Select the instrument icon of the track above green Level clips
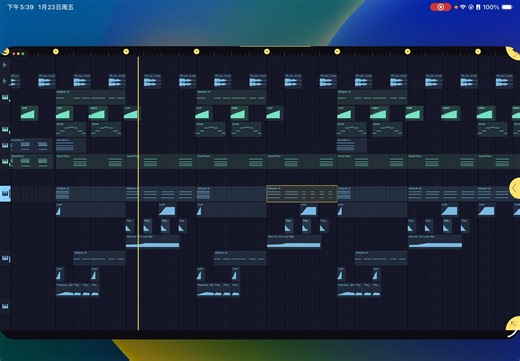Viewport: 520px width, 361px height. tap(5, 97)
